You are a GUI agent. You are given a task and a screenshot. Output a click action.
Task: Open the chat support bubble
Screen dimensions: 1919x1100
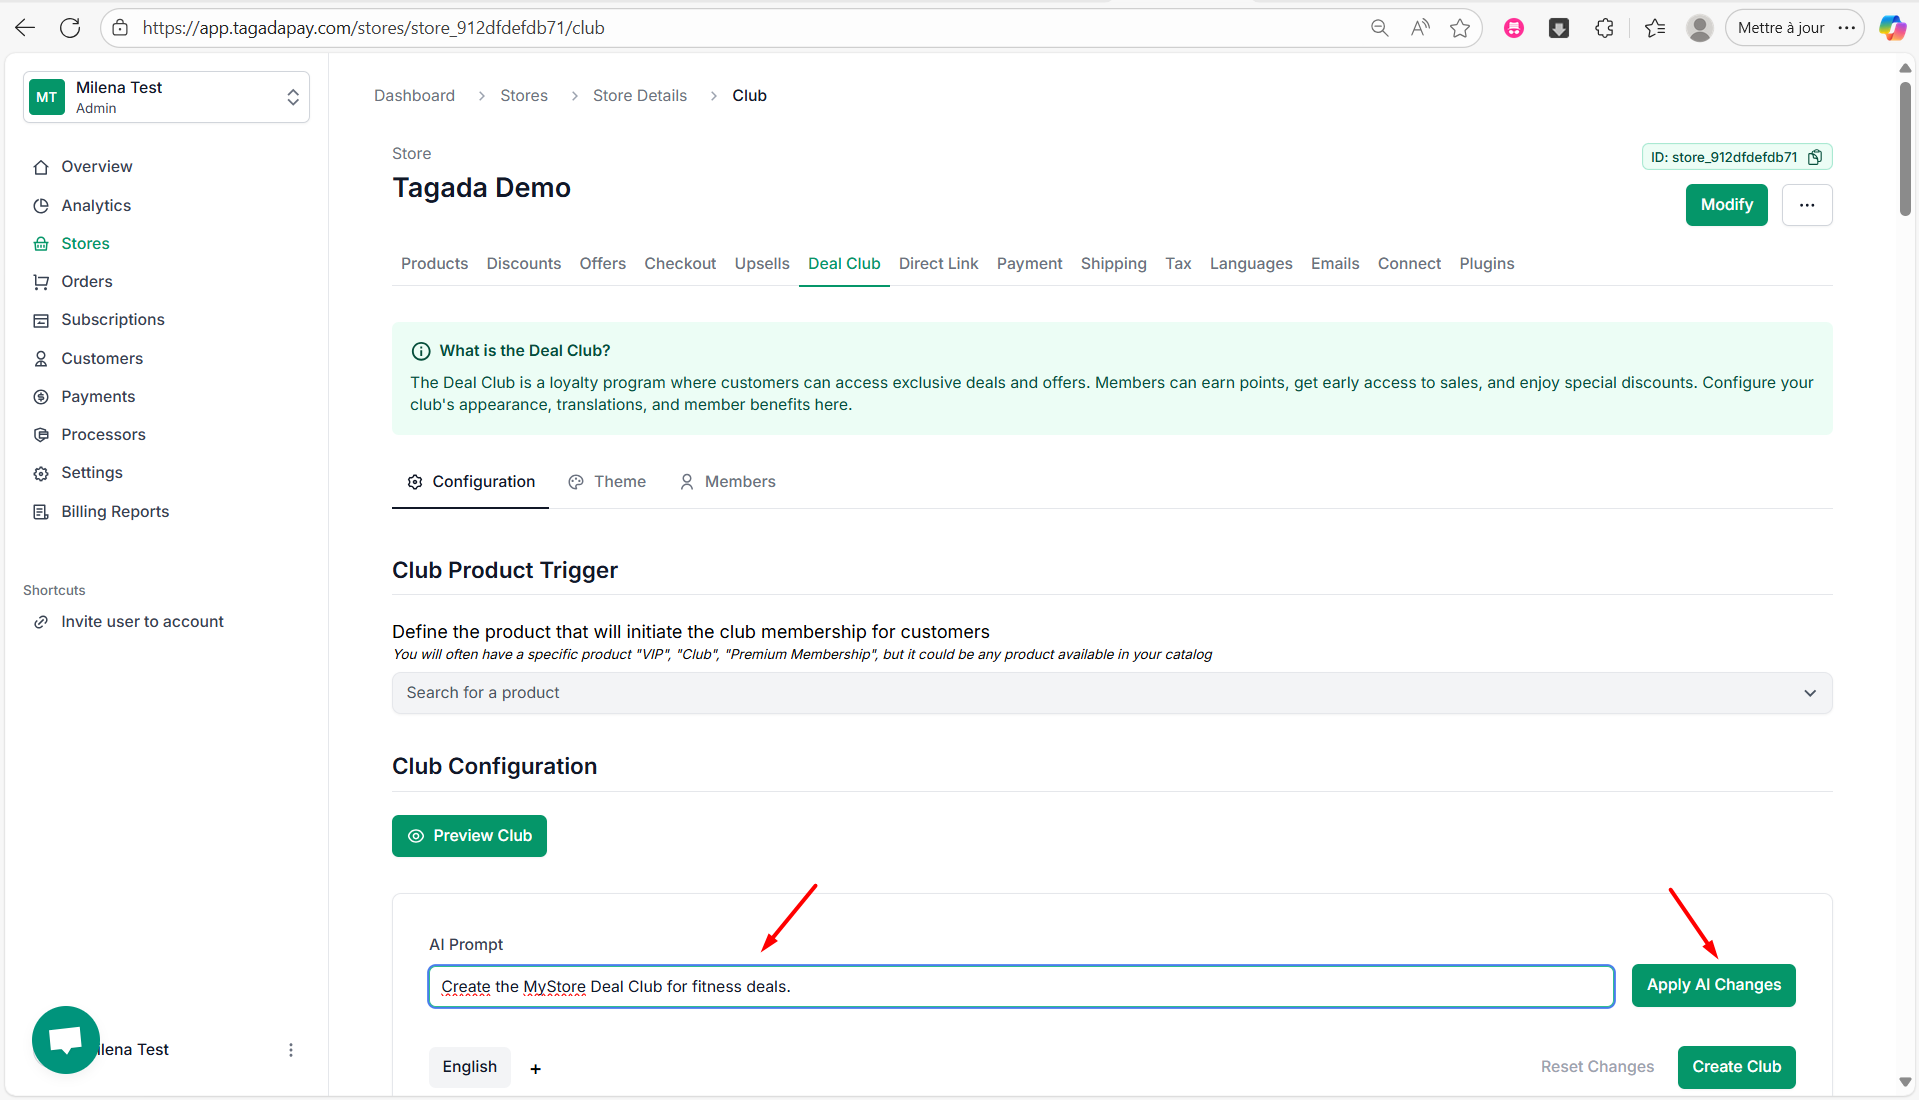pyautogui.click(x=66, y=1040)
